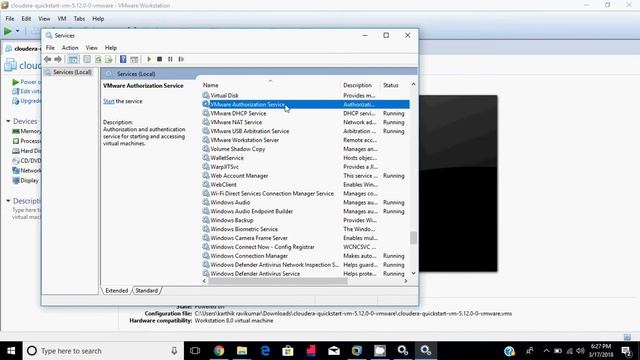Select the Volume Shadow Copy row

305,149
